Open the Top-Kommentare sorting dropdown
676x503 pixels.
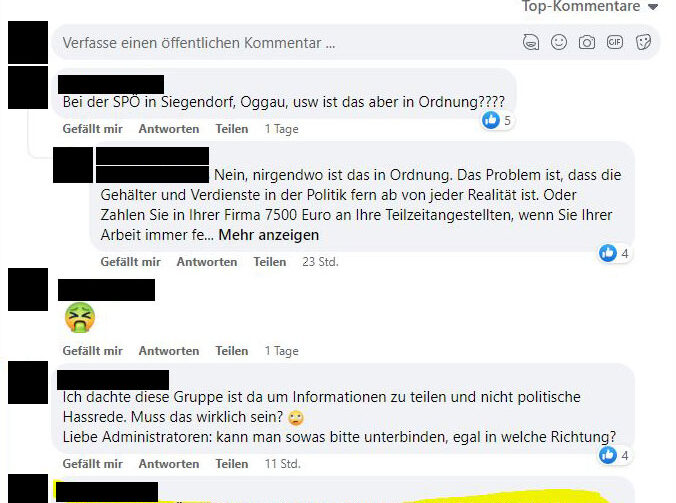click(590, 6)
